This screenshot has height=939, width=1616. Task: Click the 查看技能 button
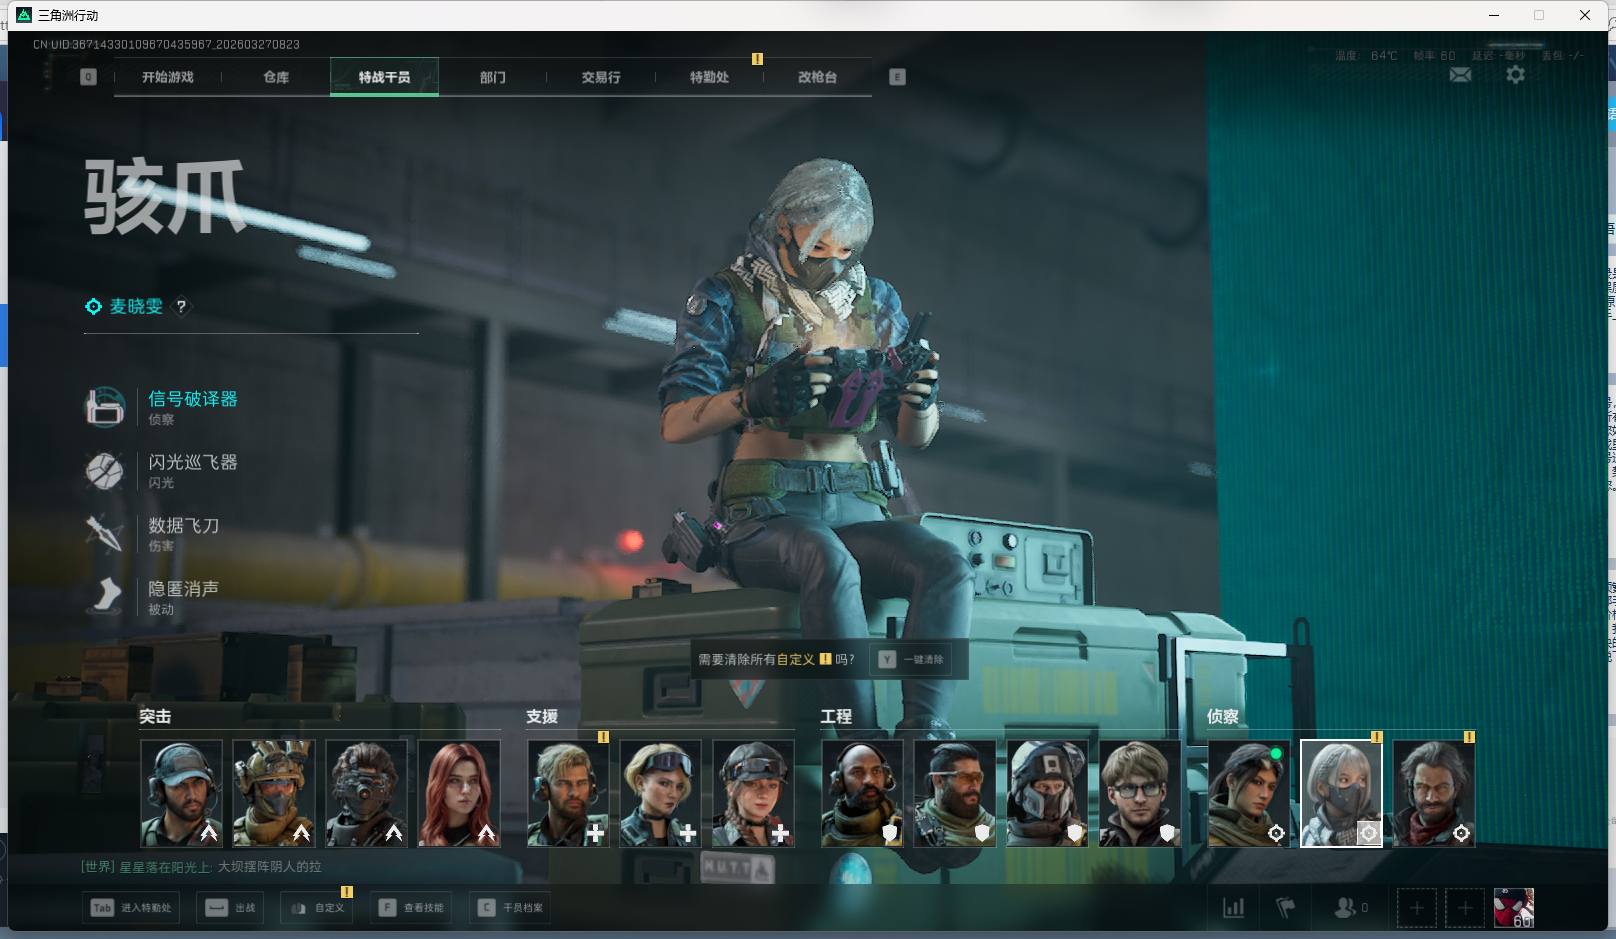410,908
